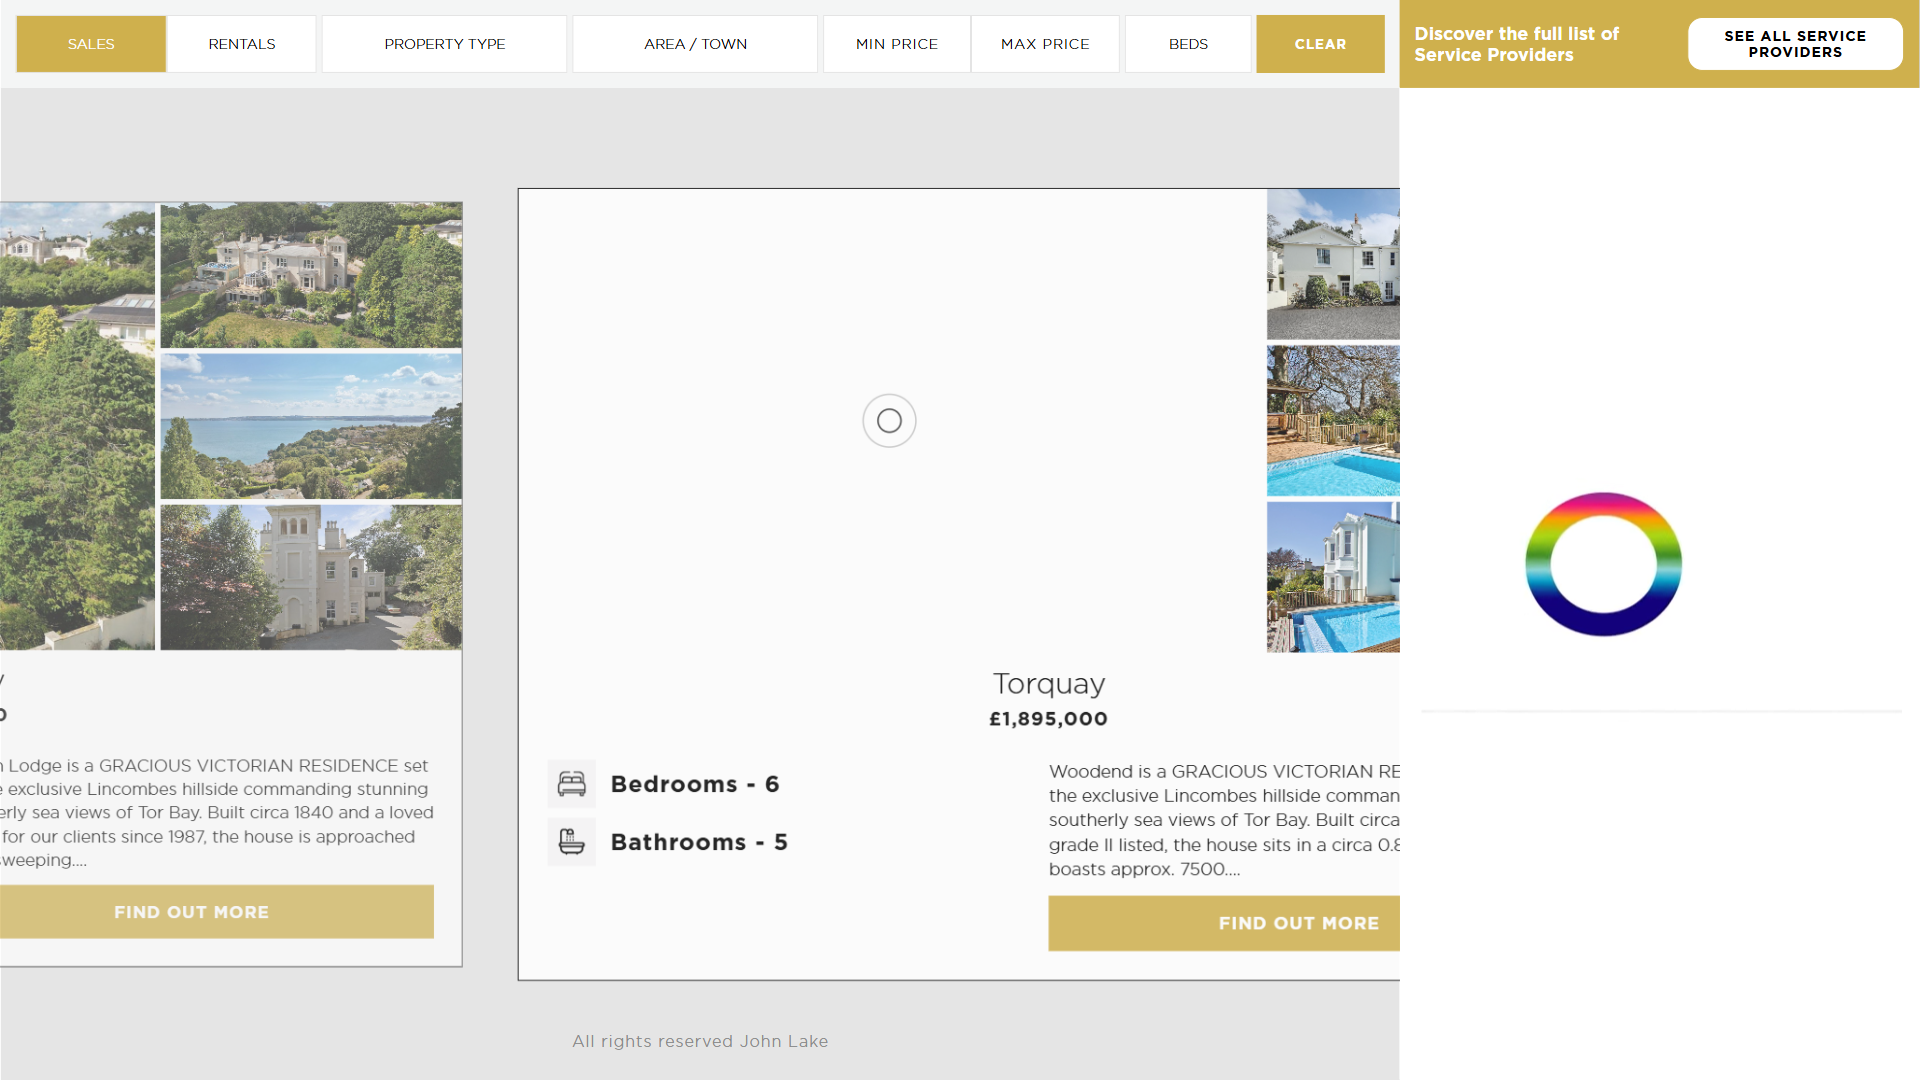Open the Property Type dropdown
This screenshot has width=1920, height=1080.
(444, 44)
